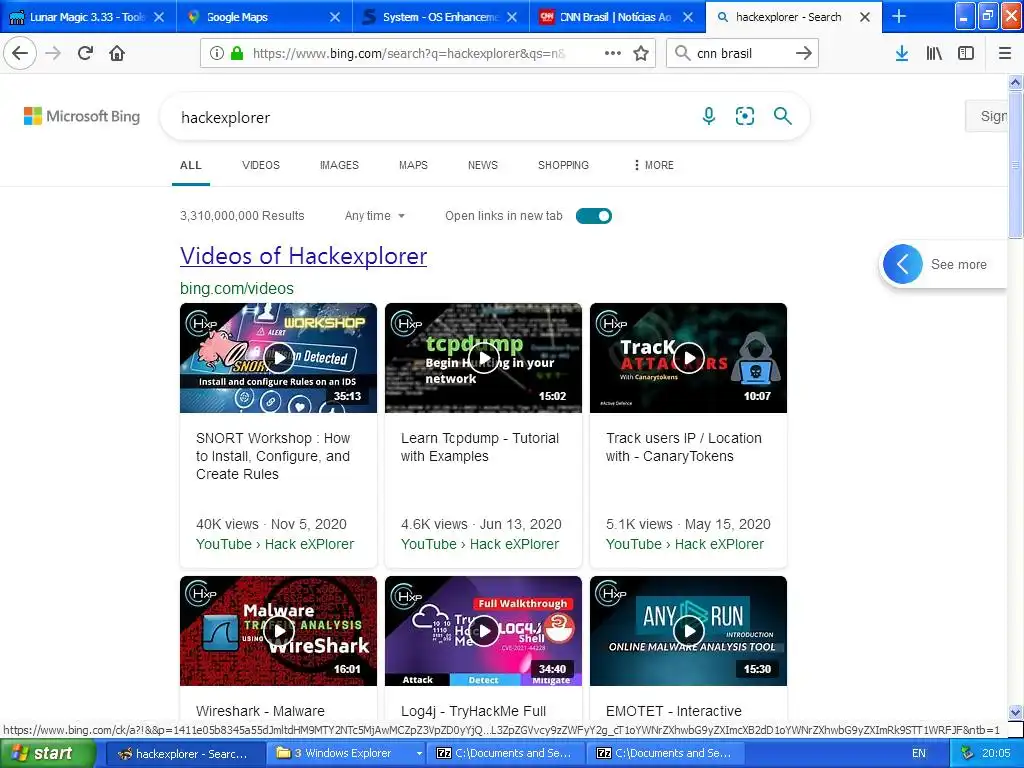Click the page scrollbar down arrow
This screenshot has height=768, width=1024.
click(x=1015, y=712)
